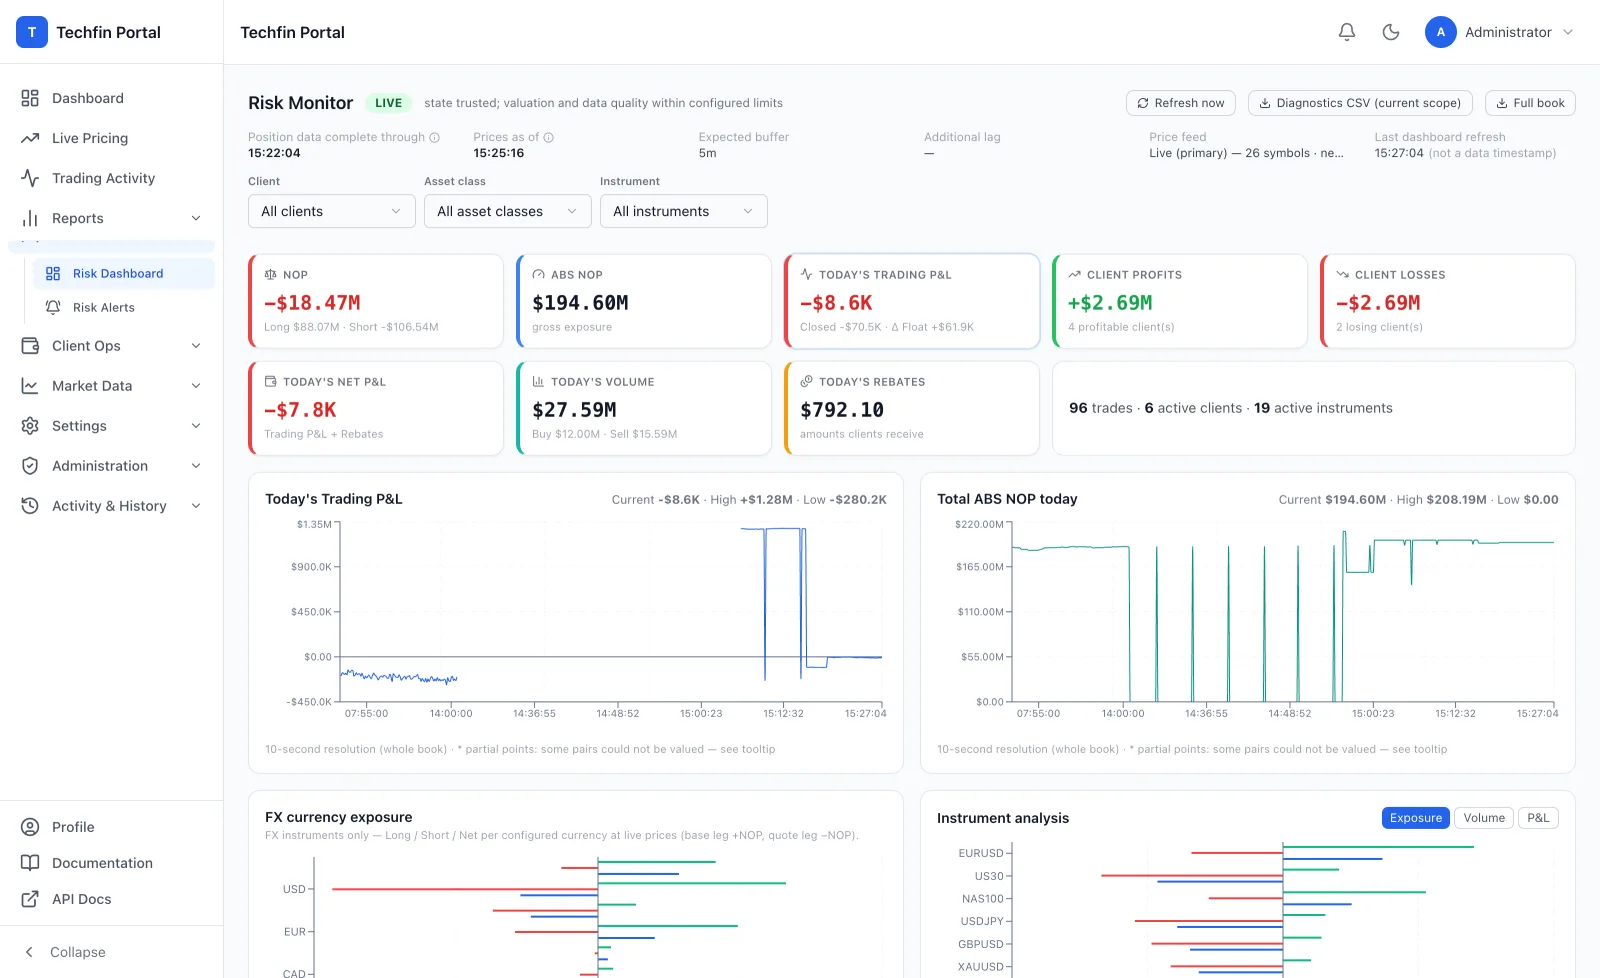Click the Live Pricing trend icon
Image resolution: width=1600 pixels, height=978 pixels.
click(x=30, y=138)
